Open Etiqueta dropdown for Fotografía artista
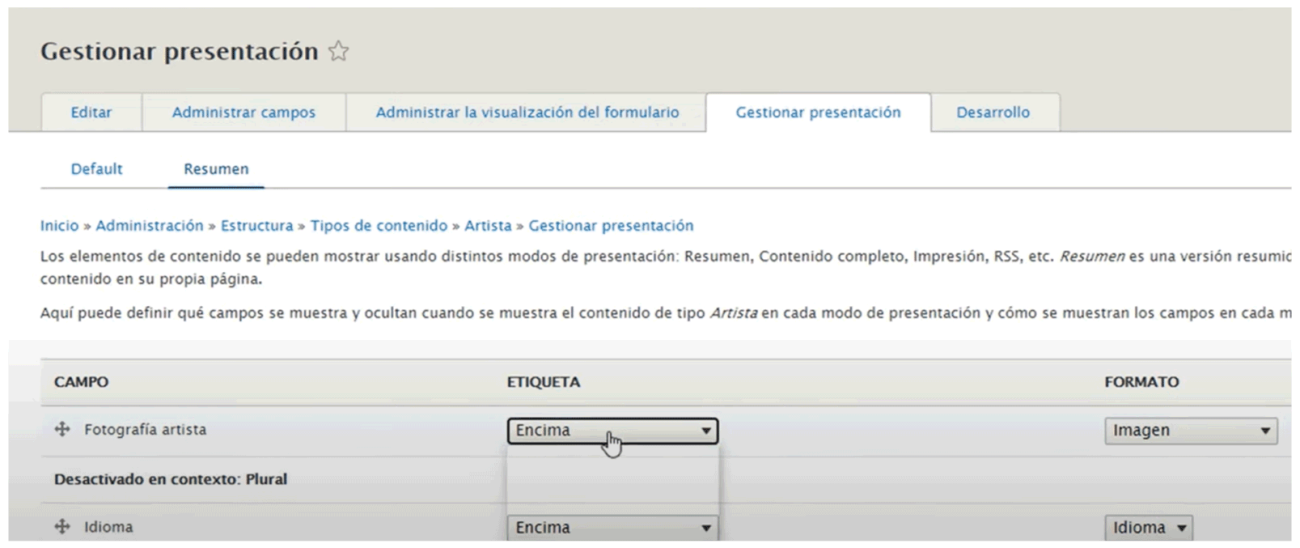The width and height of the screenshot is (1300, 548). pyautogui.click(x=612, y=431)
